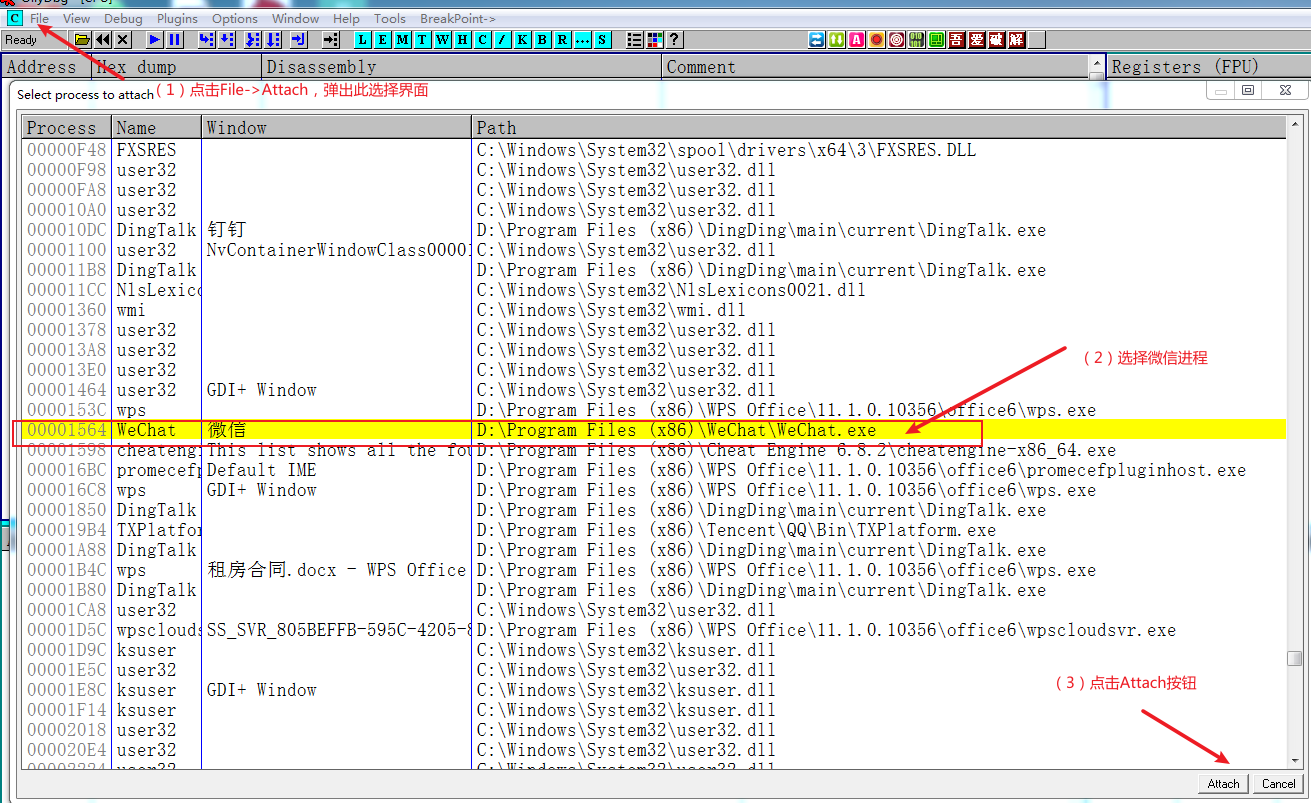Sort list by Name column header
The width and height of the screenshot is (1311, 803).
(x=156, y=128)
